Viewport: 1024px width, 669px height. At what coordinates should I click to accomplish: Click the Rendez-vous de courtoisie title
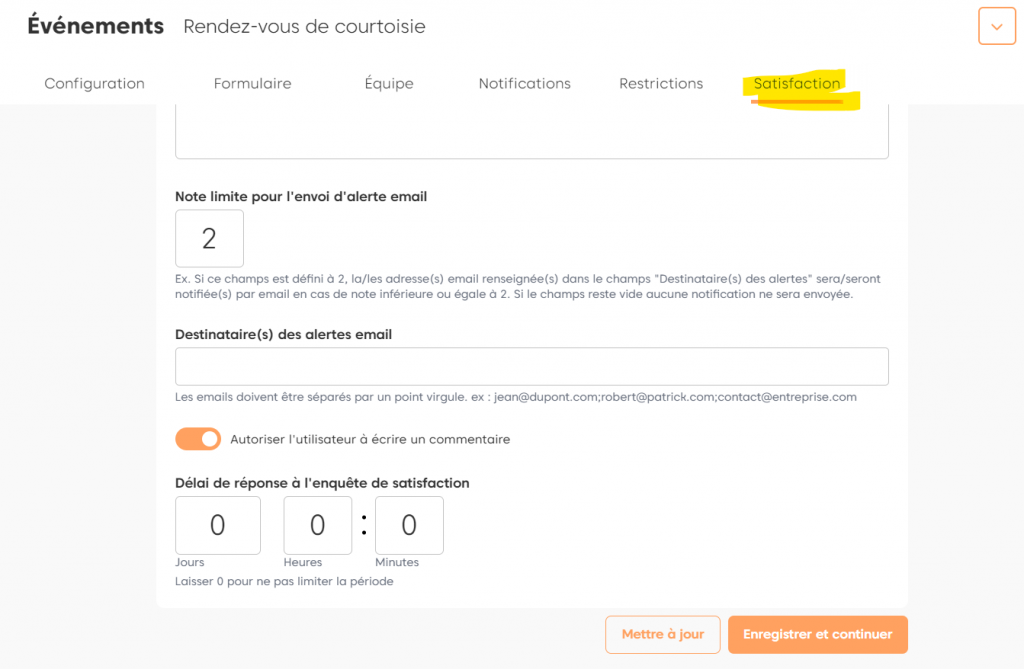[304, 27]
